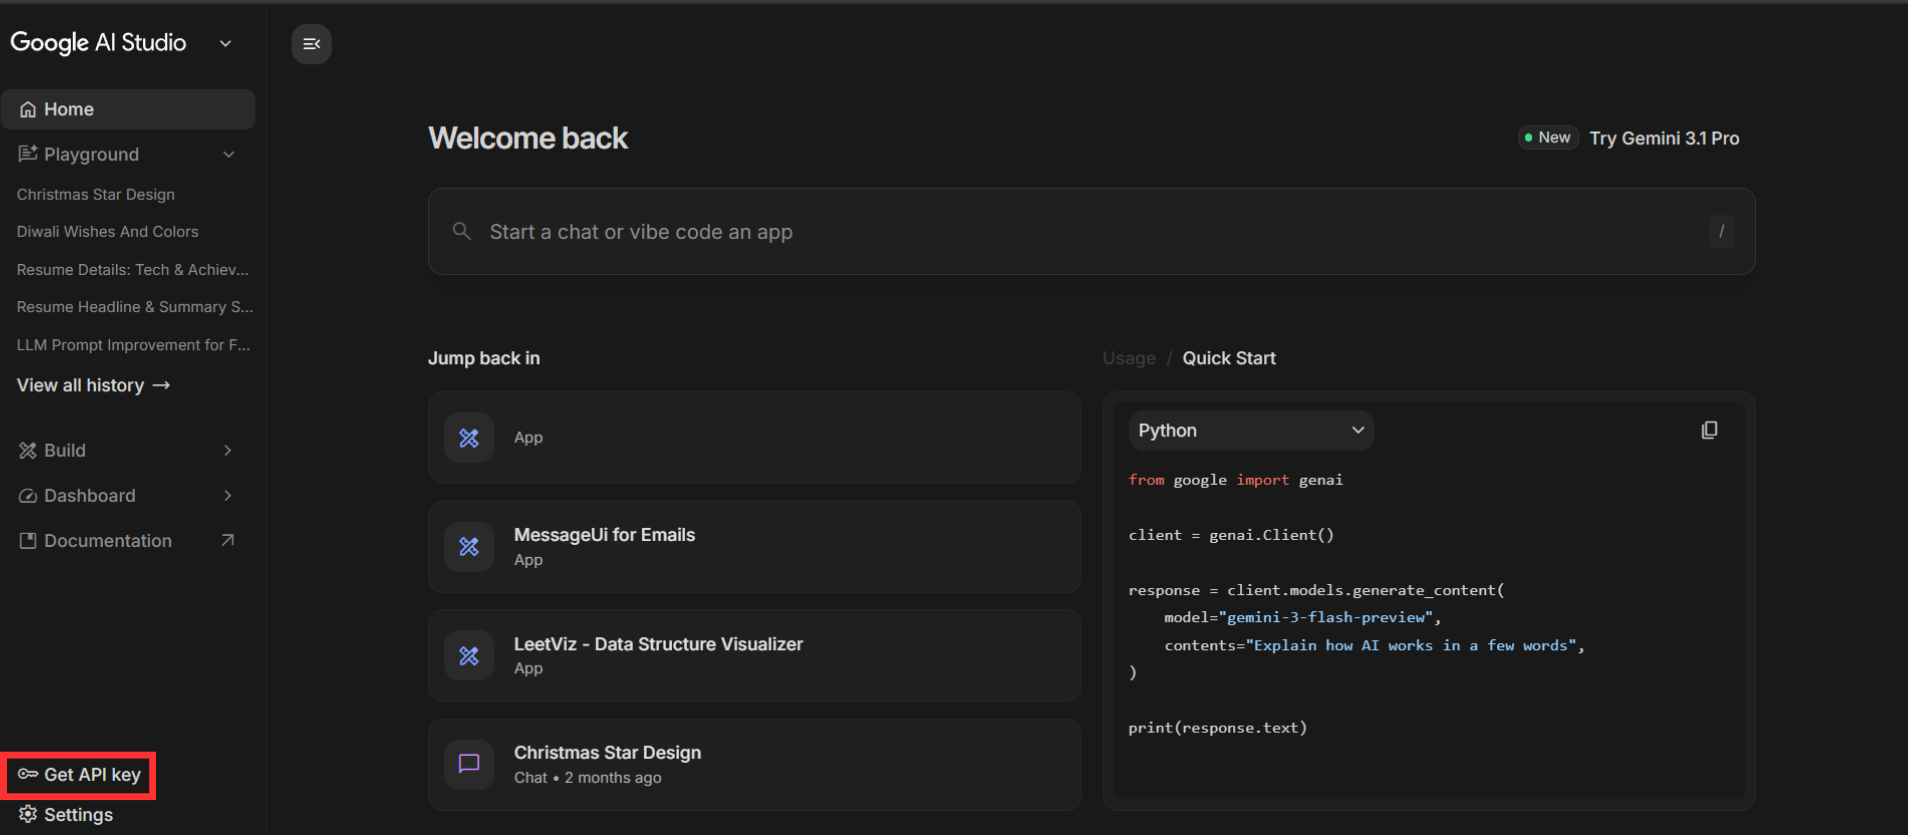This screenshot has width=1908, height=835.
Task: Open MessageUi for Emails card
Action: tap(755, 547)
